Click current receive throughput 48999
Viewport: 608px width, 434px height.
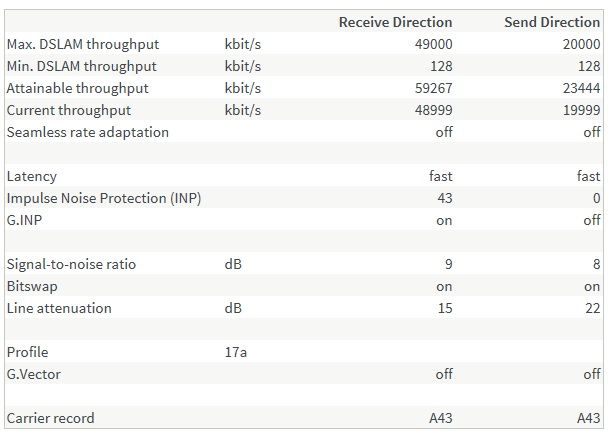point(434,110)
